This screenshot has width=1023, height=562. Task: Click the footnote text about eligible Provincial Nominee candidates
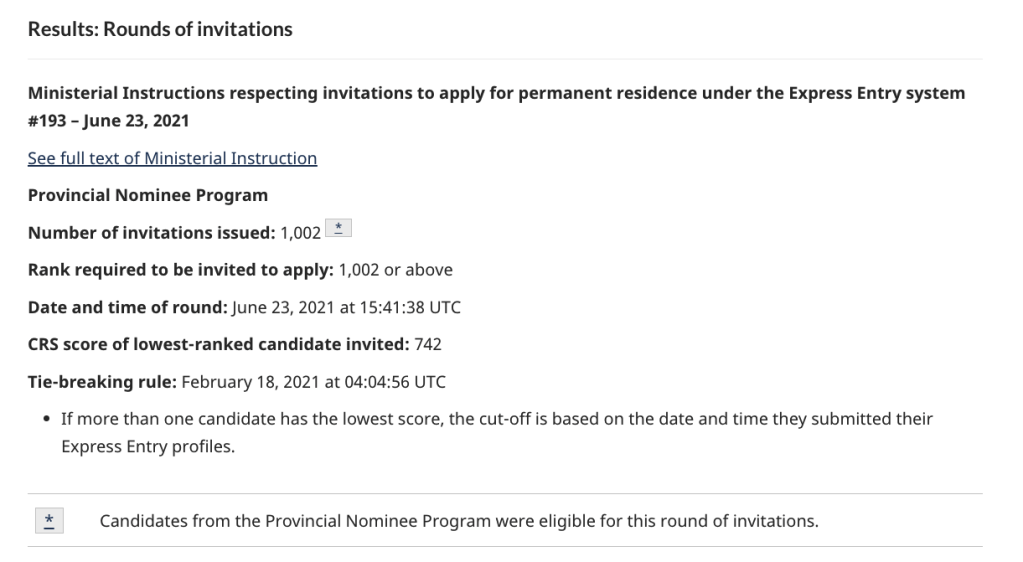(x=459, y=521)
